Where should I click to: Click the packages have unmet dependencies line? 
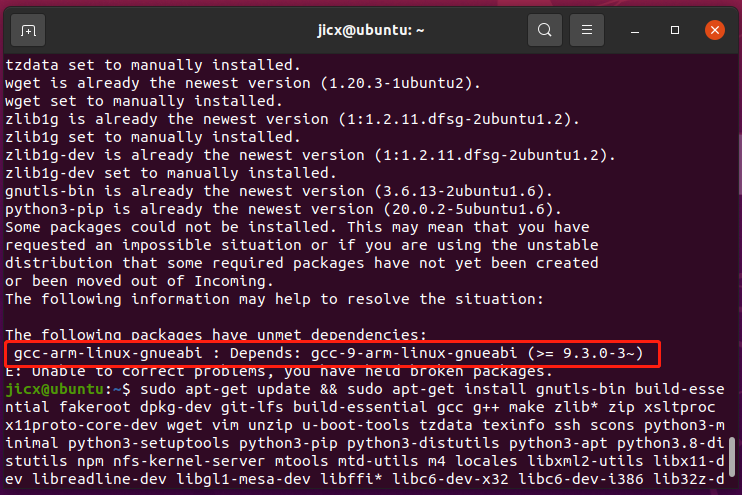coord(216,333)
